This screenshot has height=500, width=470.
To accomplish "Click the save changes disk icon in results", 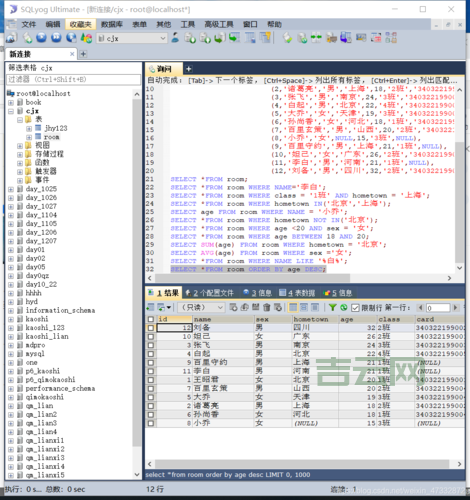I will 255,307.
